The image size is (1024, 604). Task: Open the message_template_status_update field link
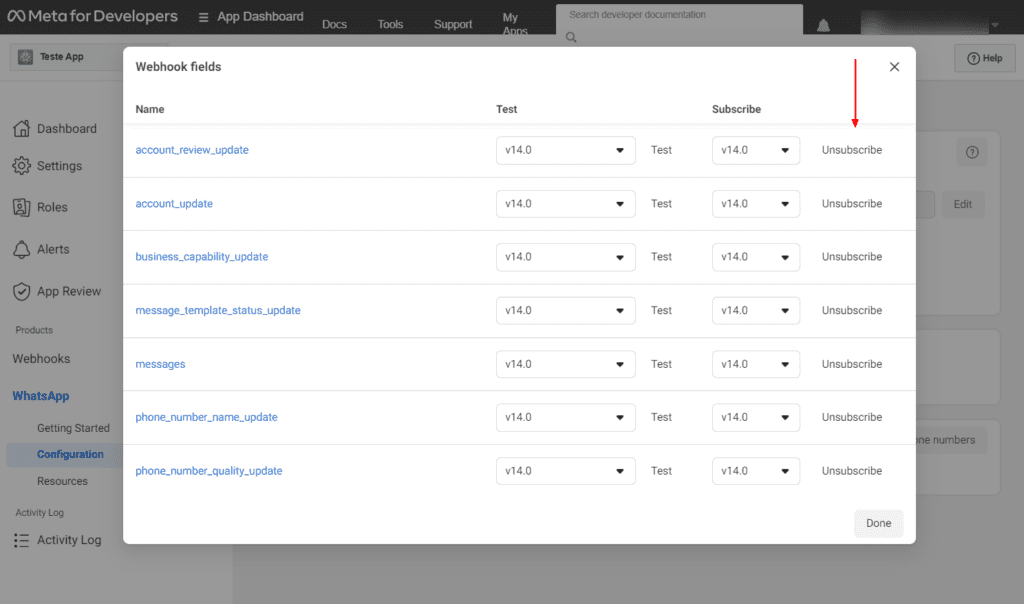218,311
